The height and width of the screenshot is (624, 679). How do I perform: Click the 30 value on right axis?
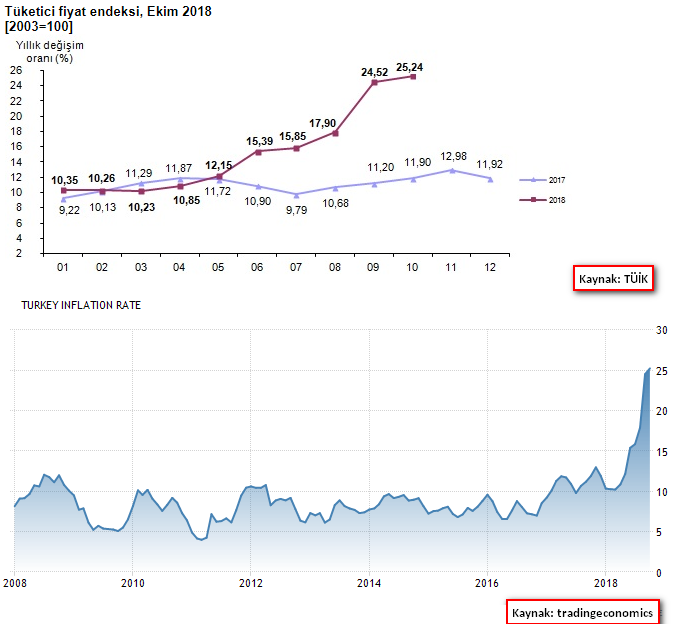[x=662, y=330]
